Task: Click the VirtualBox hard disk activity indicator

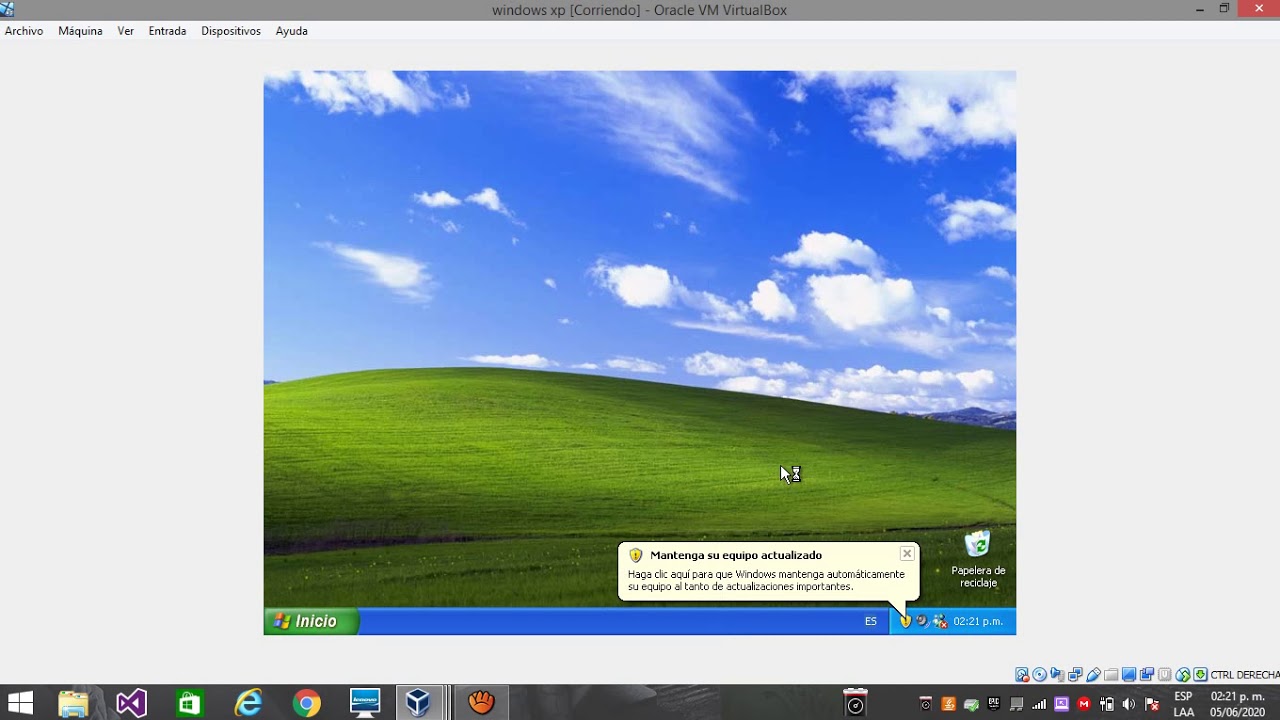Action: 1022,675
